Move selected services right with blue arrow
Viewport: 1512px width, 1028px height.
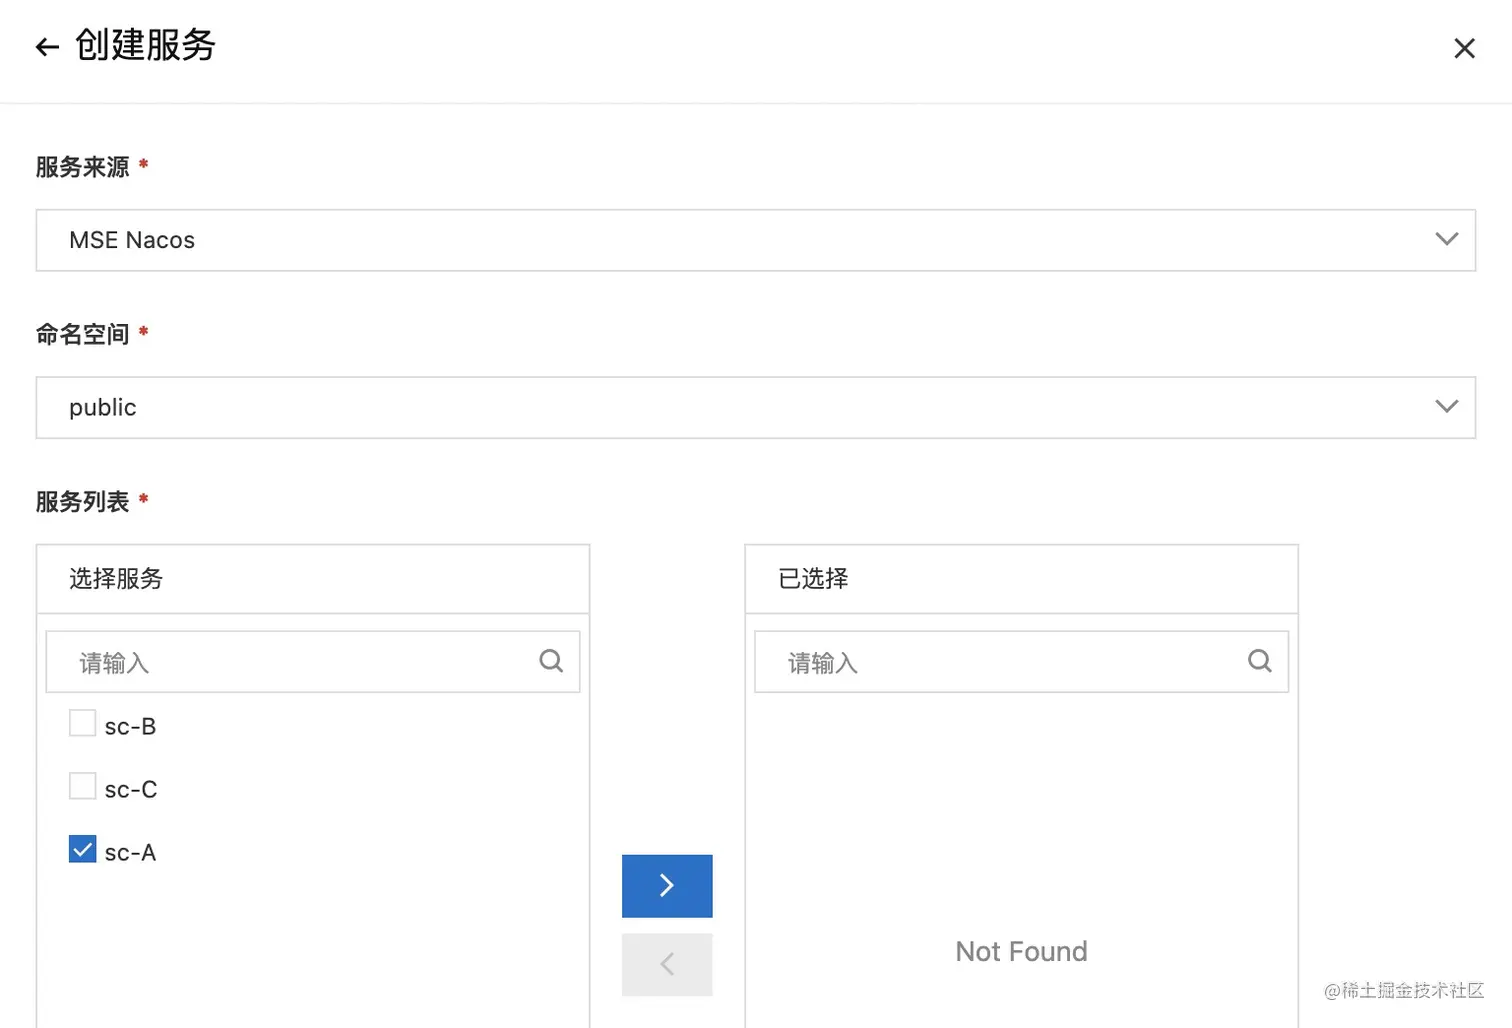(667, 886)
